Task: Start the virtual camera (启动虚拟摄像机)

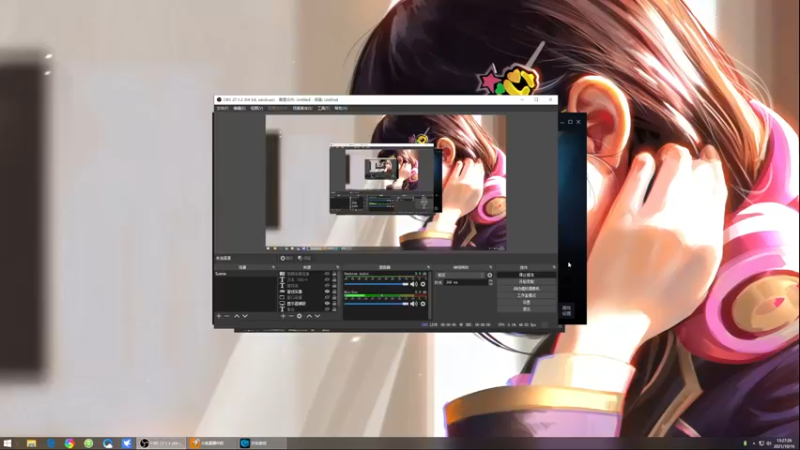Action: point(527,289)
